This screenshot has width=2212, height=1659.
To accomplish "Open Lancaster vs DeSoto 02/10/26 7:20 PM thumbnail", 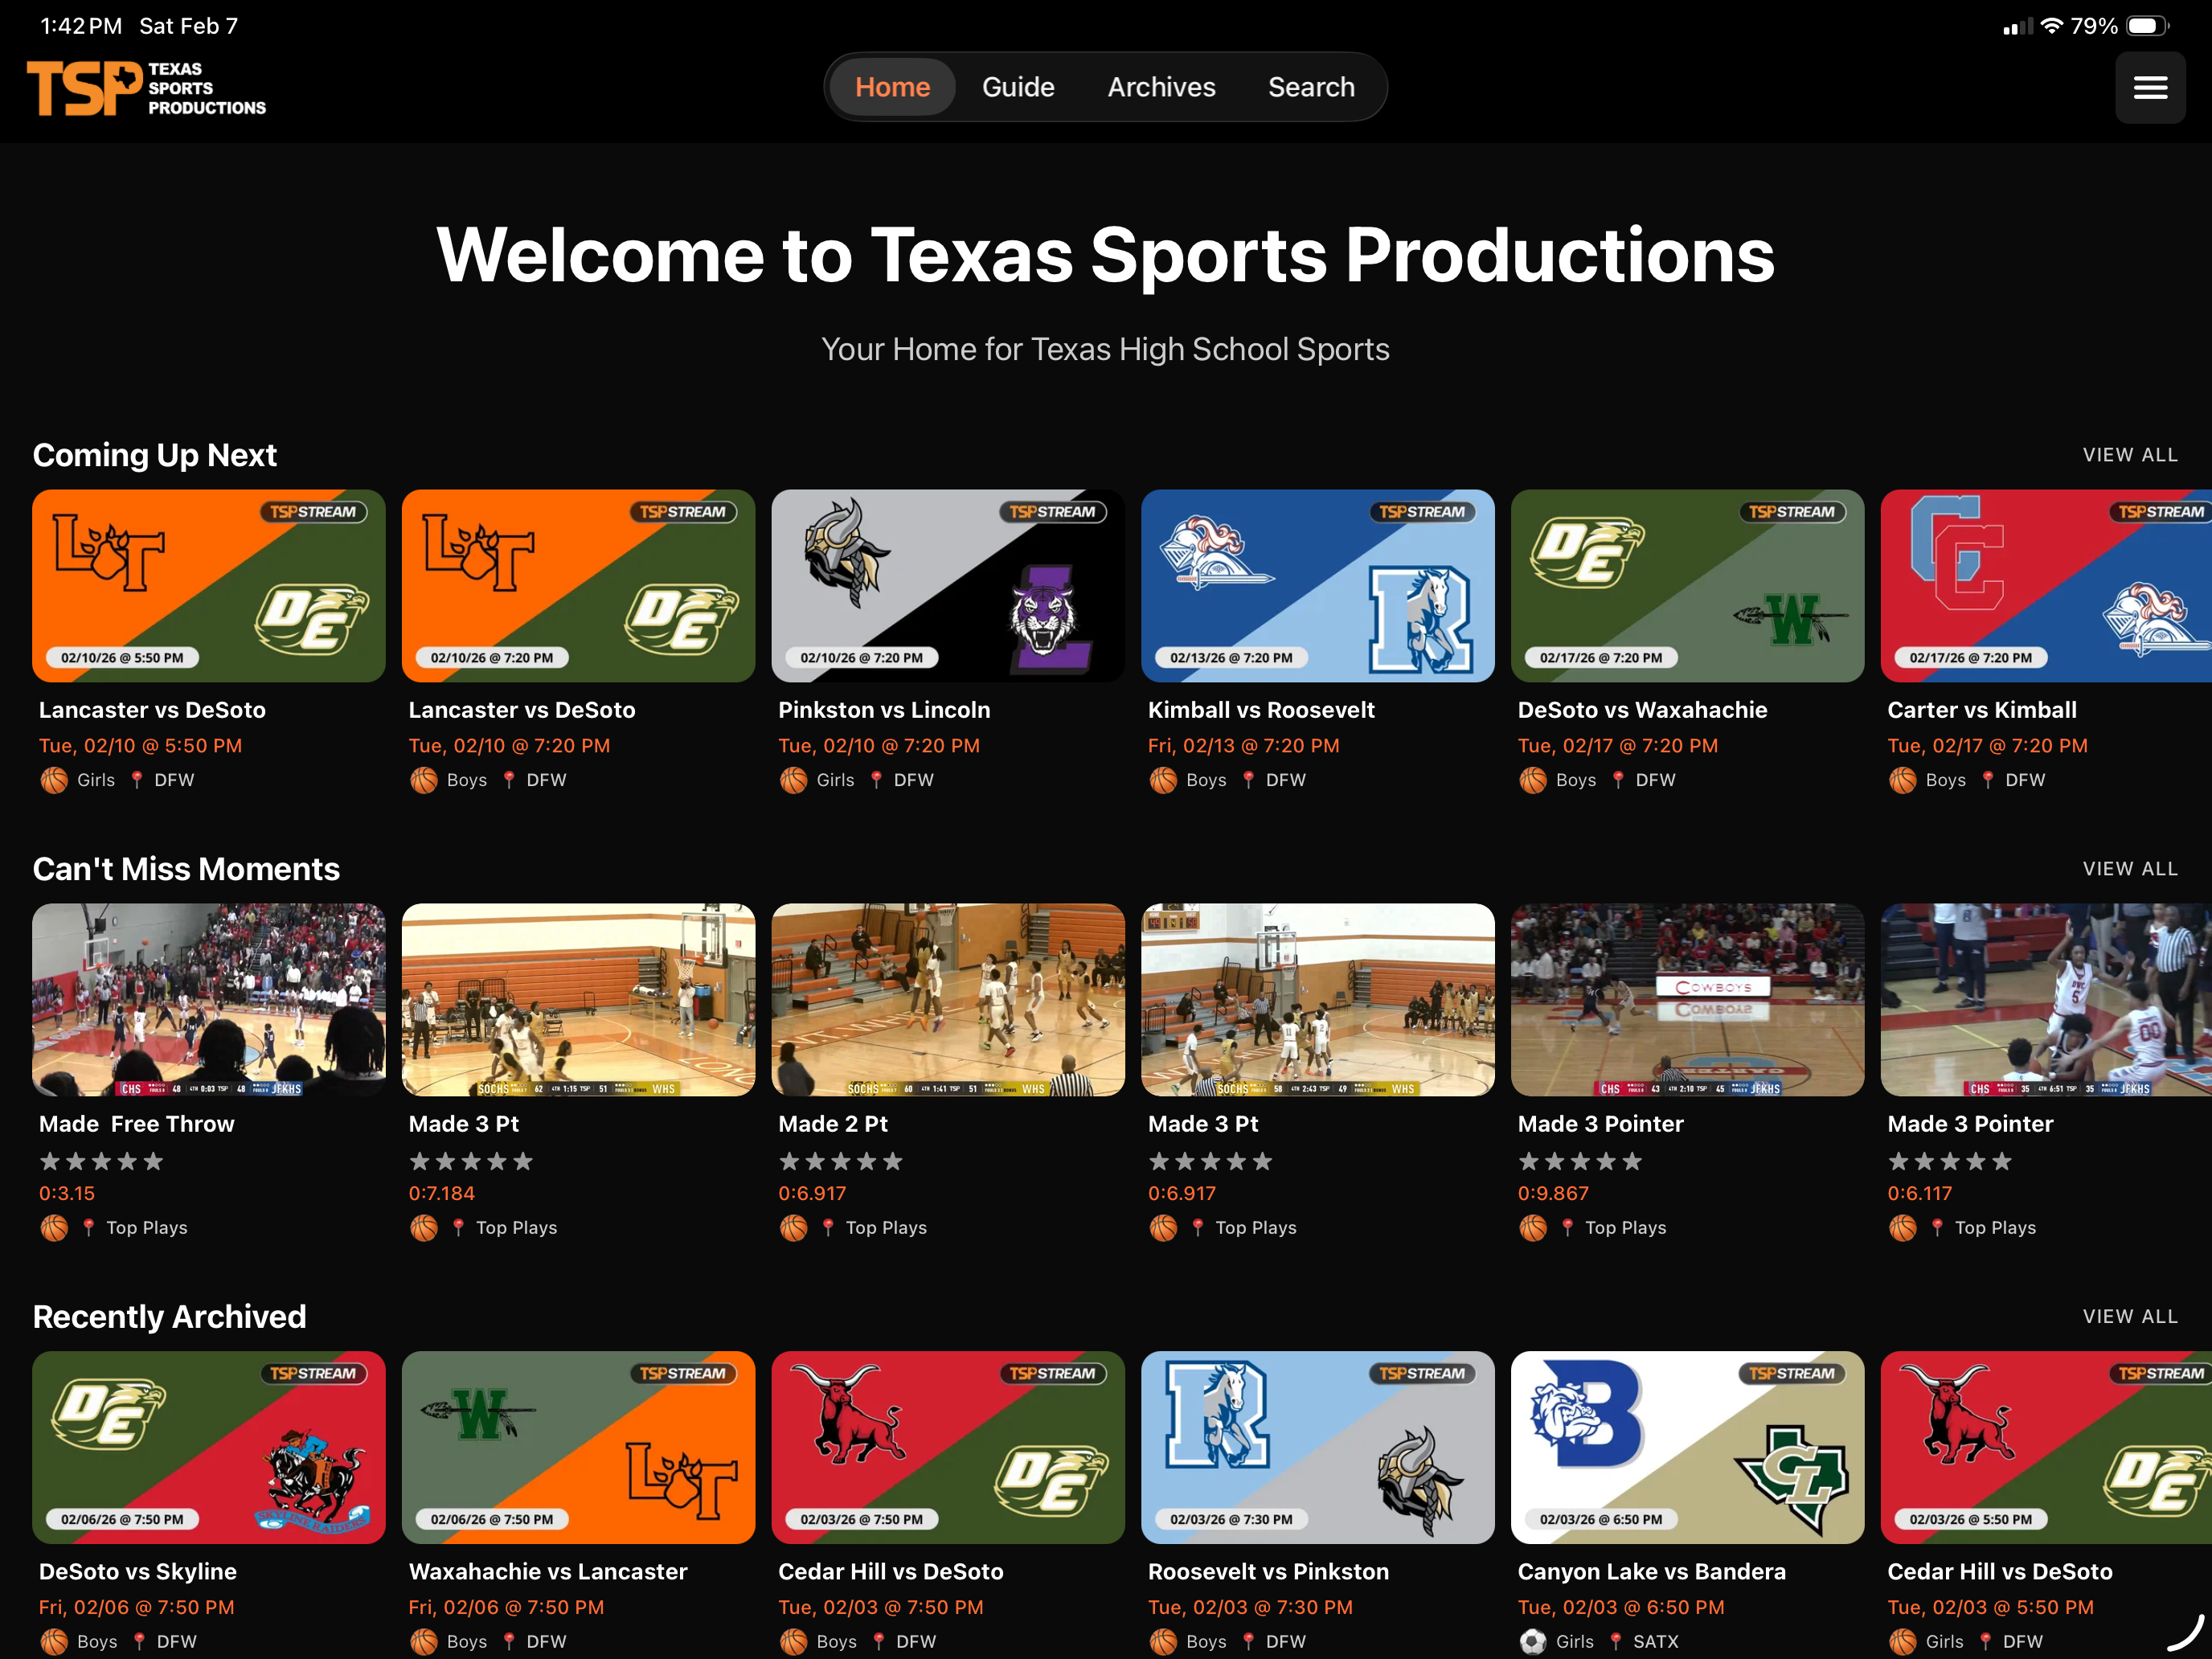I will (578, 586).
